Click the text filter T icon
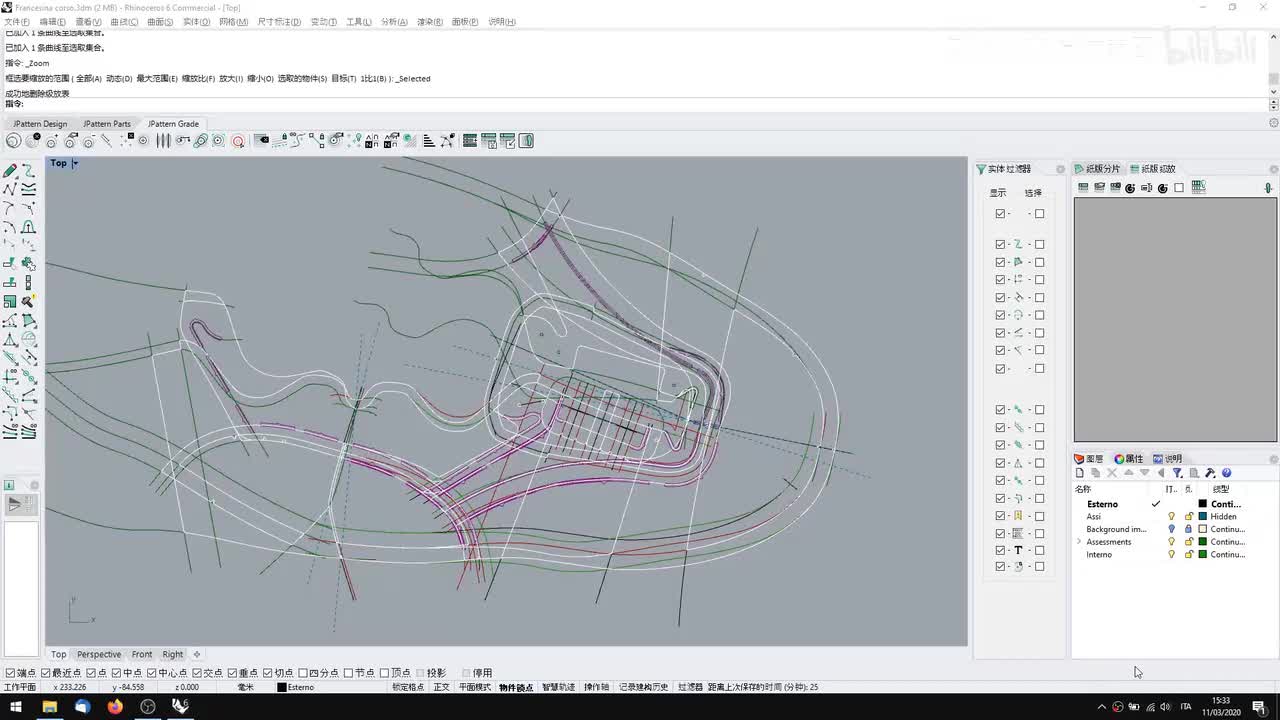Viewport: 1280px width, 720px height. (1018, 550)
